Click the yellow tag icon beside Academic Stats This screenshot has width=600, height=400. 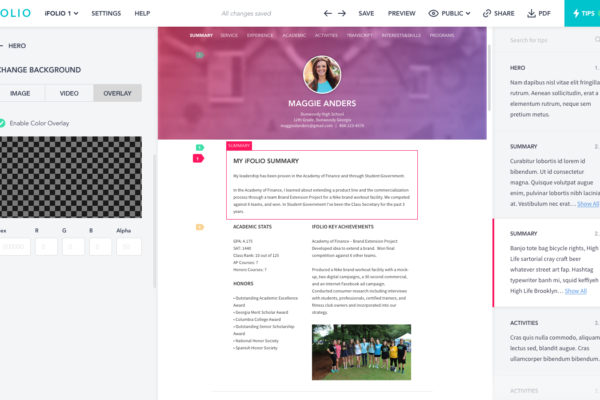pos(200,227)
